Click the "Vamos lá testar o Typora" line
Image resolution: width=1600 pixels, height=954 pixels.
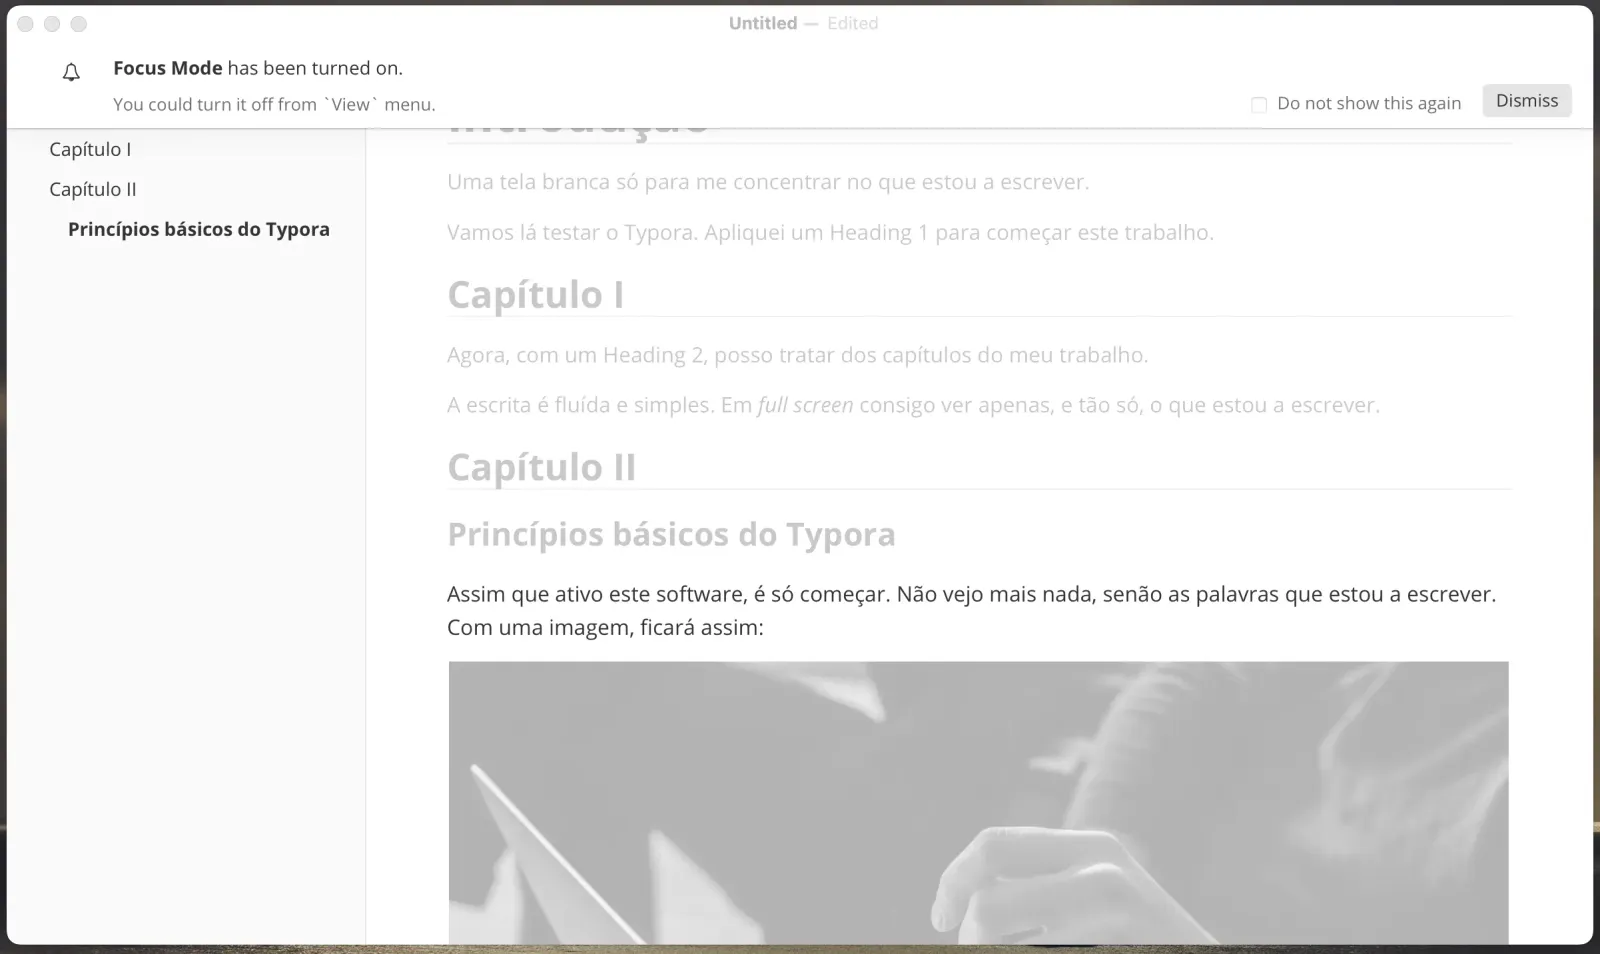(829, 231)
